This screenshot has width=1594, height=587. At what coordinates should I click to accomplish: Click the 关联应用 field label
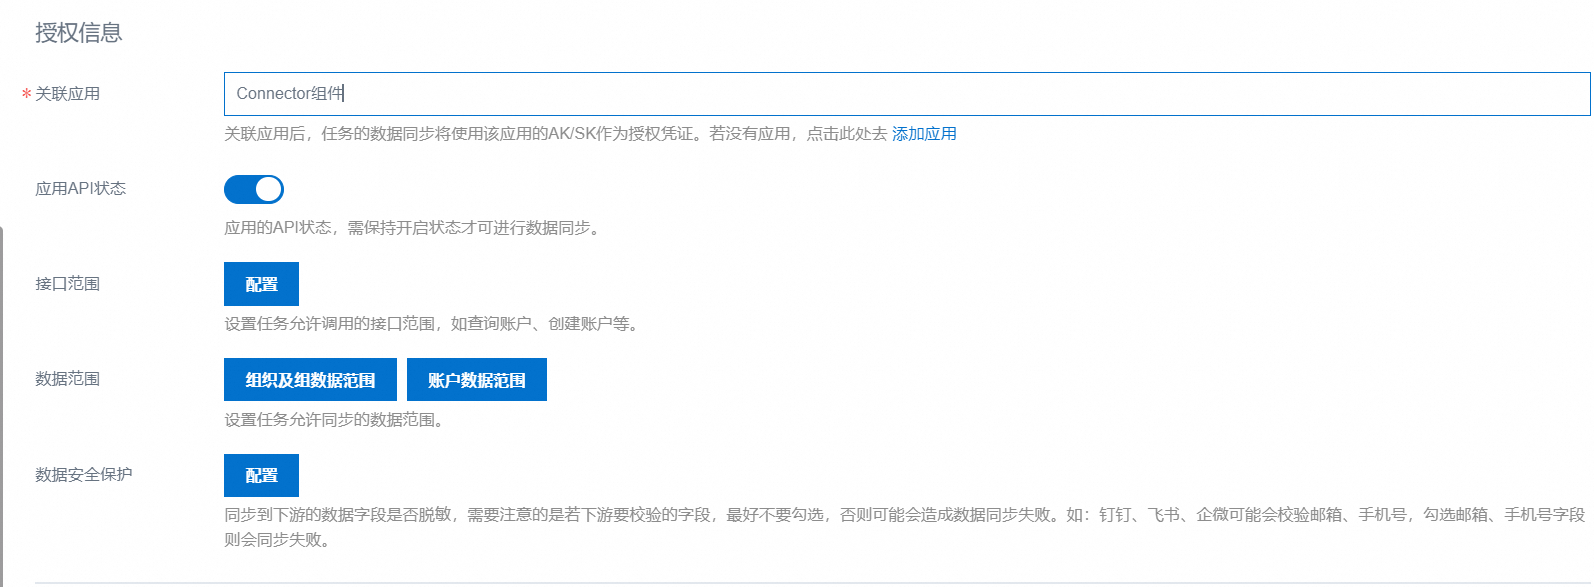click(68, 94)
